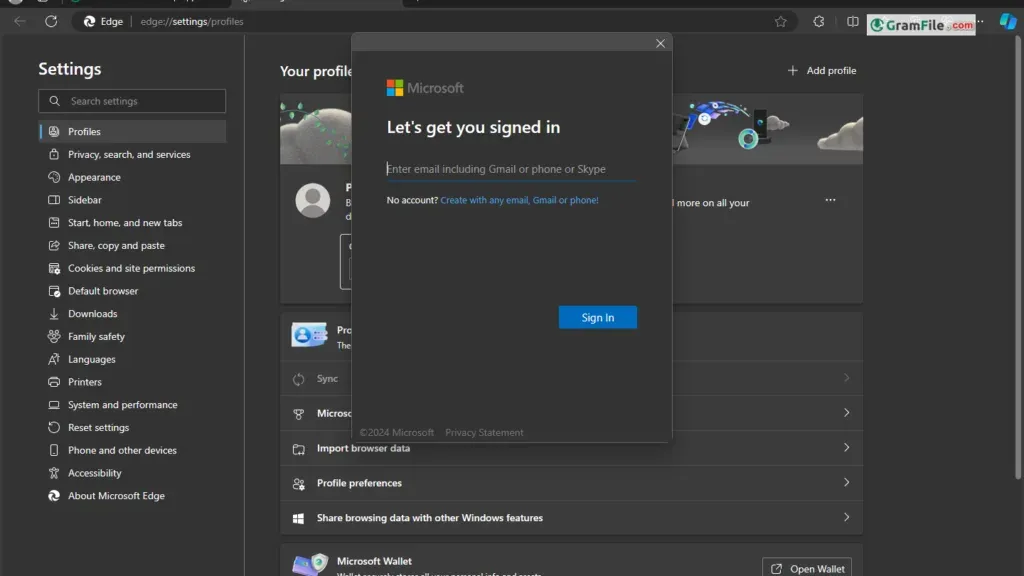Image resolution: width=1024 pixels, height=576 pixels.
Task: Click the About Microsoft Edge logo icon
Action: pos(54,496)
